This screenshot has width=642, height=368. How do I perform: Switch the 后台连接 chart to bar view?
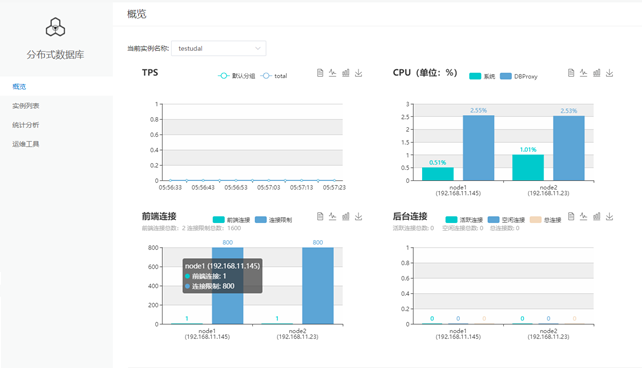597,216
